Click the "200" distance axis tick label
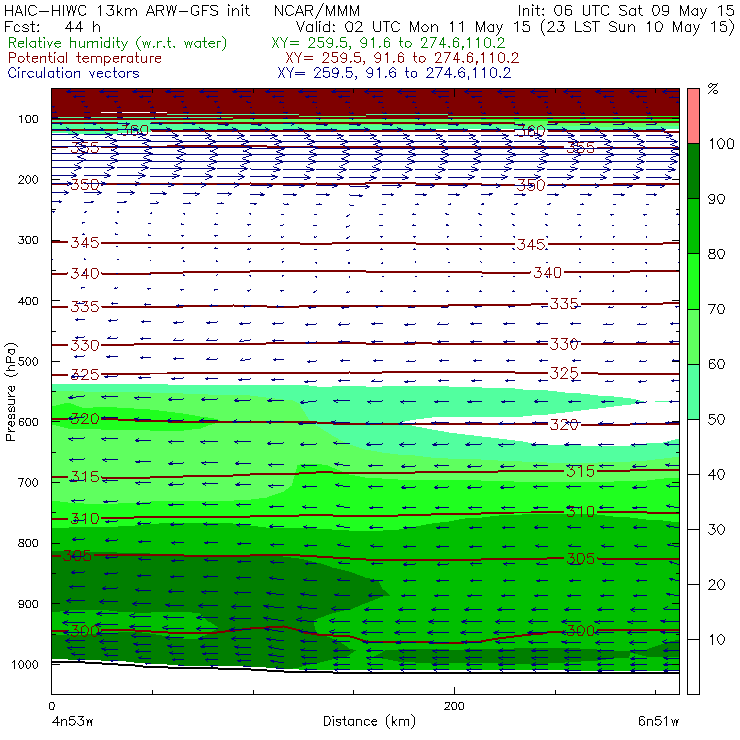The image size is (740, 740). click(x=454, y=706)
